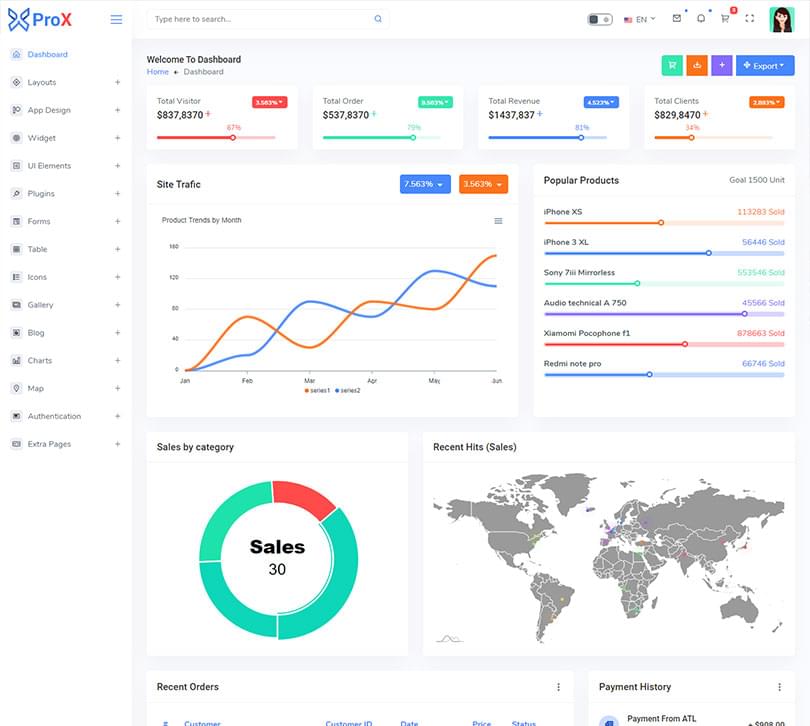Open the Export dropdown
This screenshot has height=726, width=810.
765,65
